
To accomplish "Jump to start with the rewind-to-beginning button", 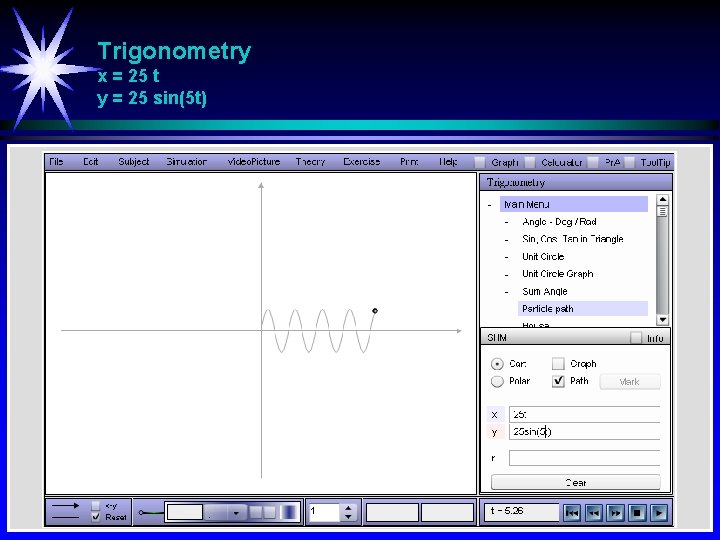I will pos(572,512).
